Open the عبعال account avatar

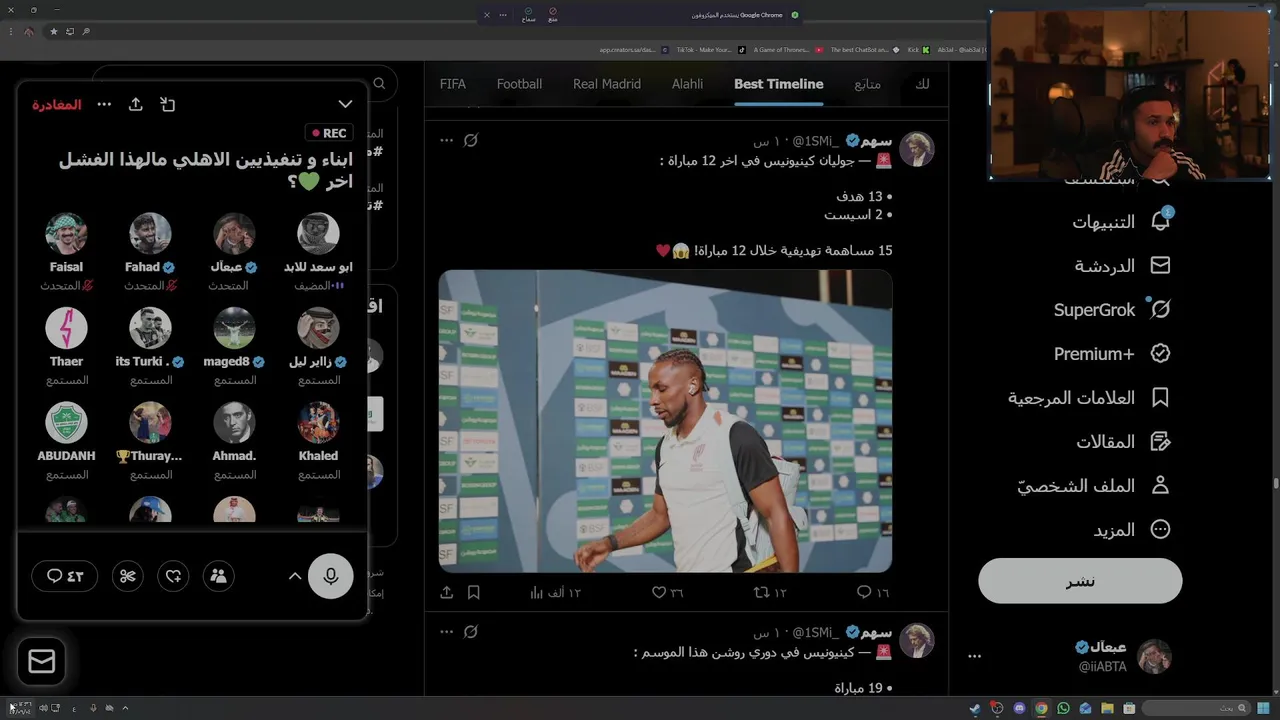[x=1154, y=656]
